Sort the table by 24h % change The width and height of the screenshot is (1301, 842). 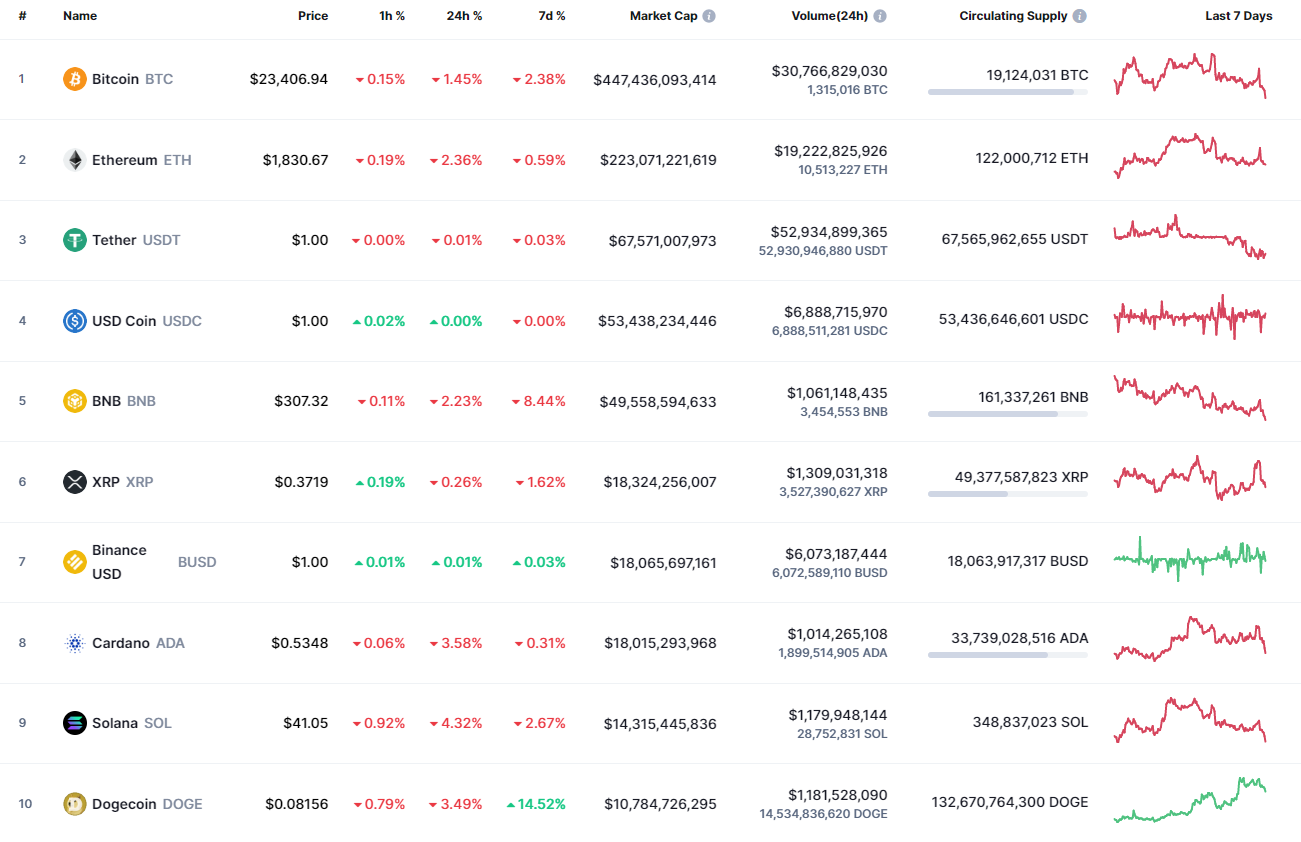click(464, 15)
